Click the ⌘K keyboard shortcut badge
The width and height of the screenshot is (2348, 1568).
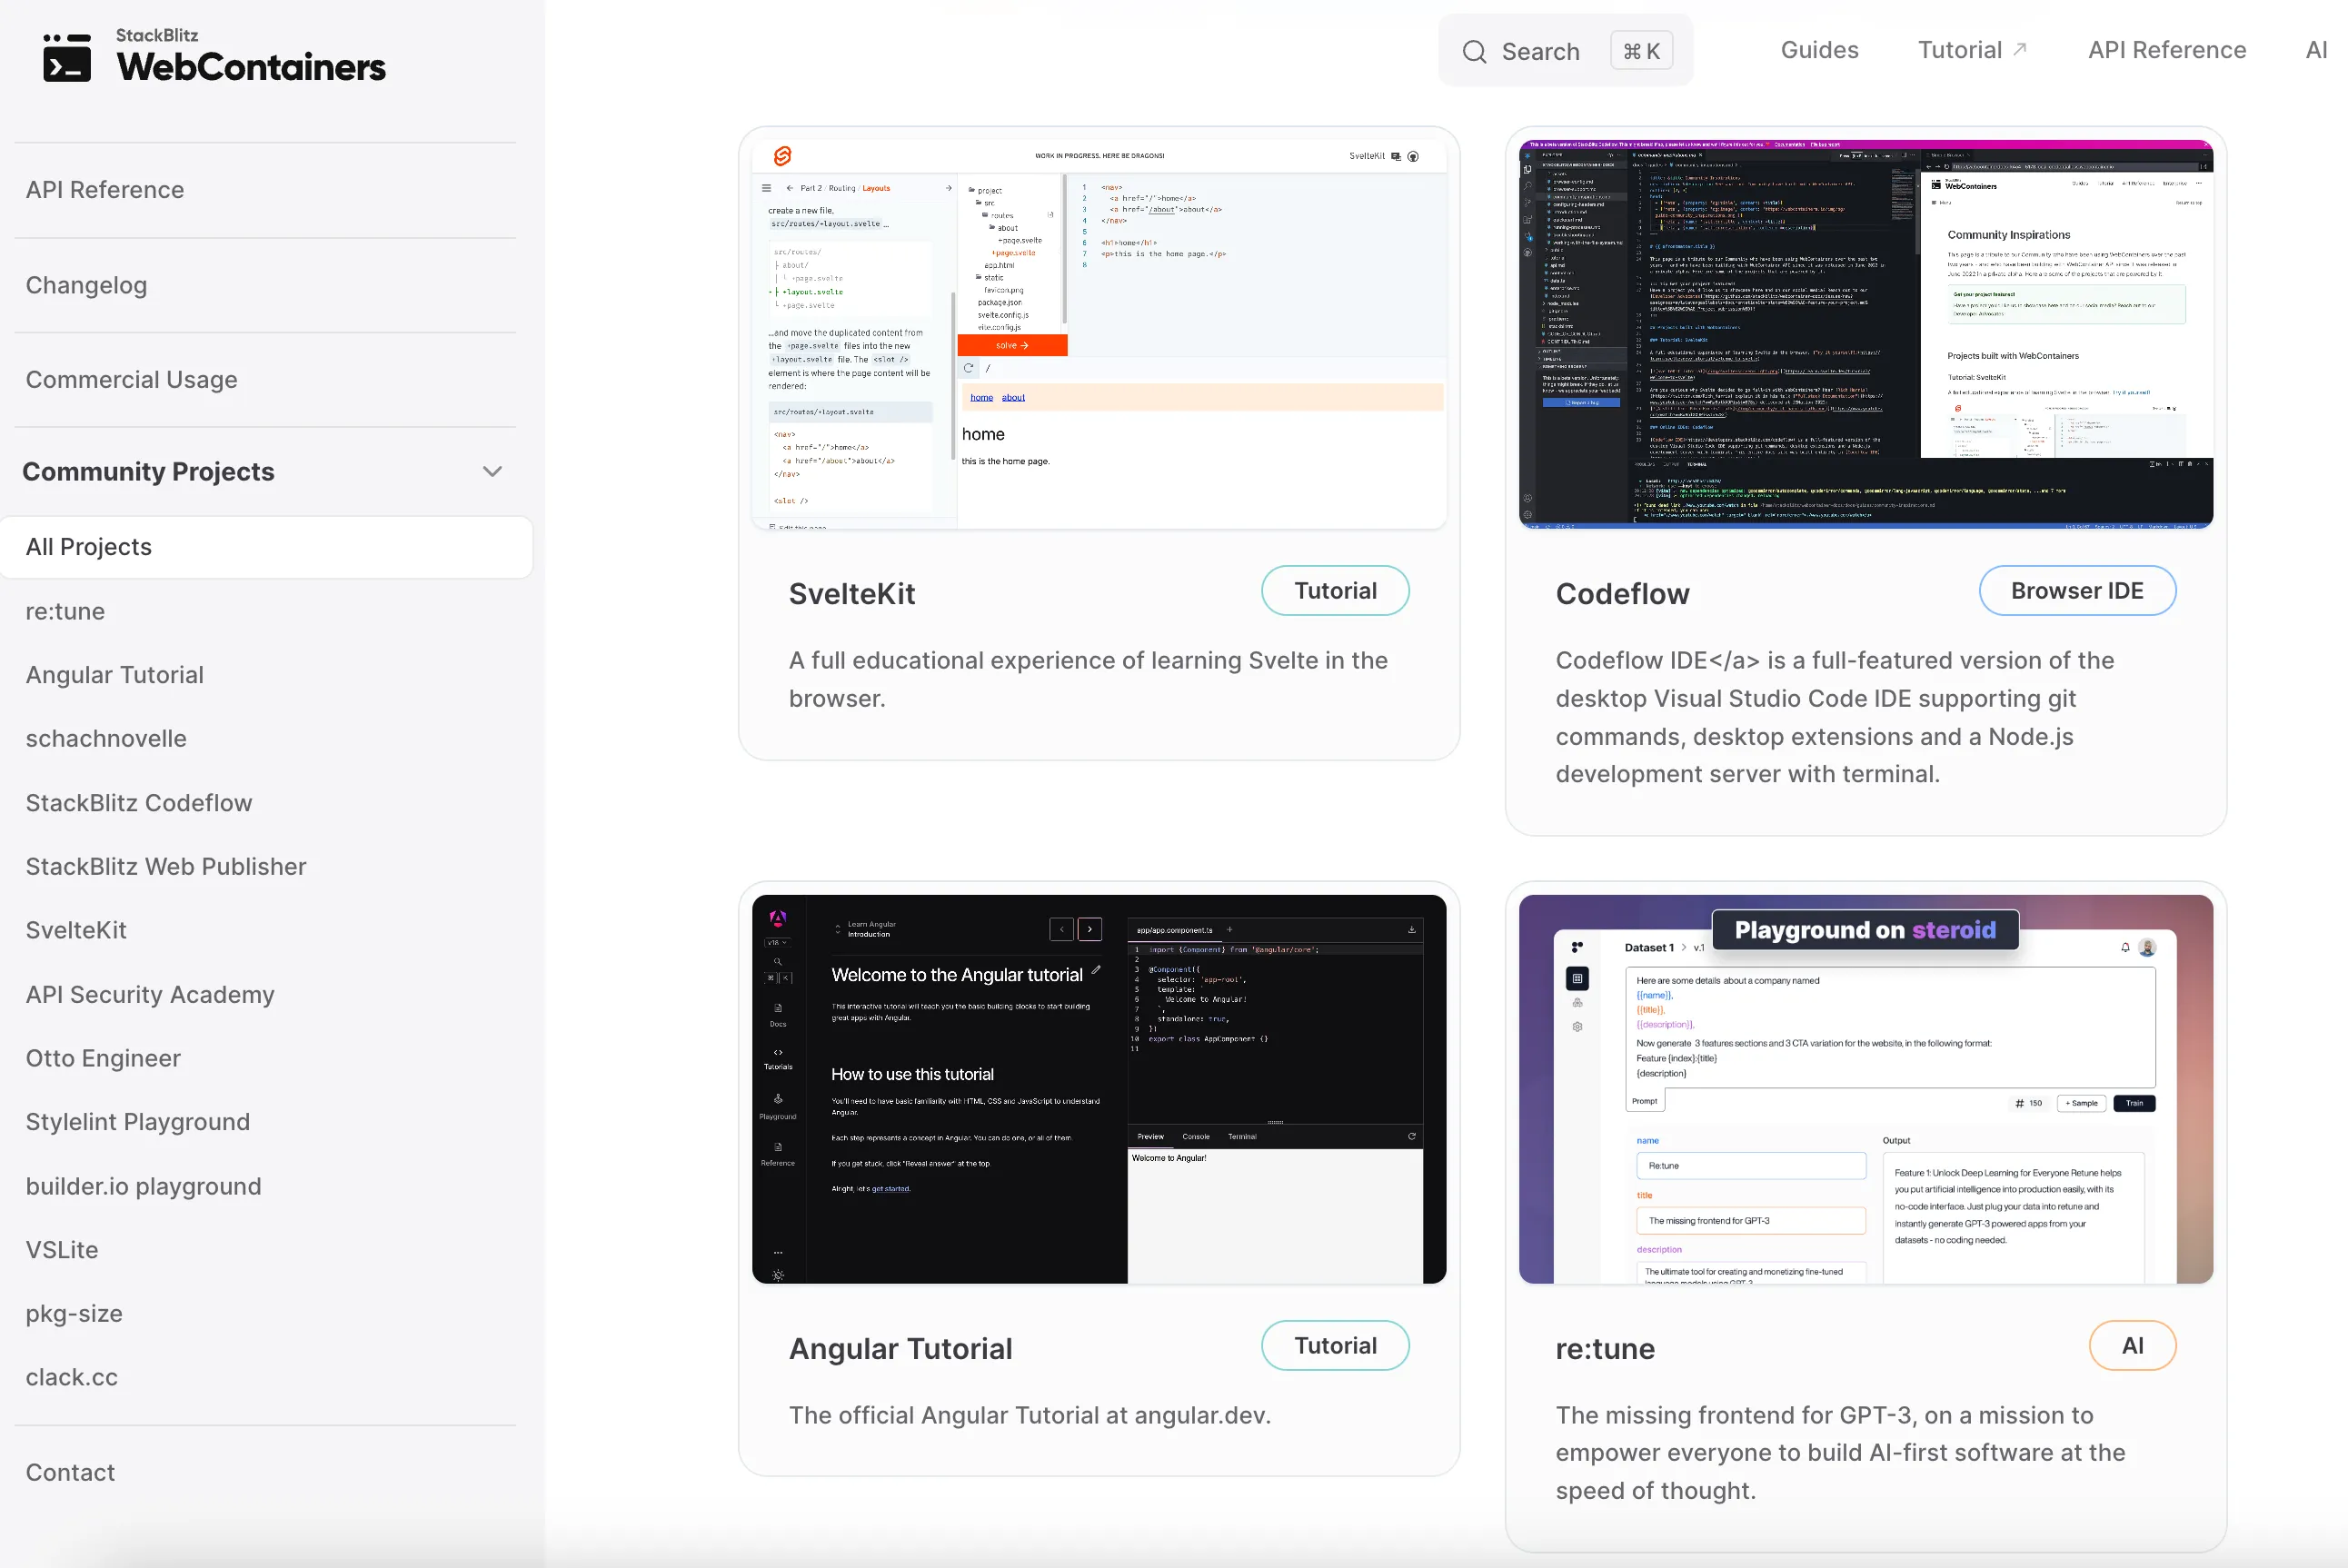[x=1641, y=51]
